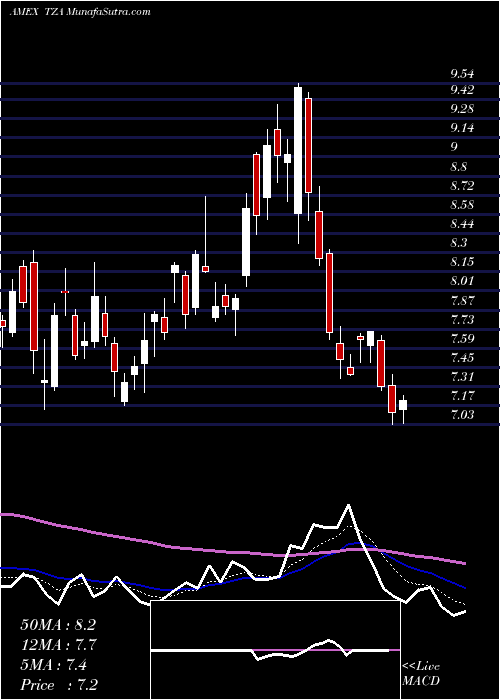Click the 7.45 price axis label
This screenshot has width=500, height=700.
click(x=462, y=357)
